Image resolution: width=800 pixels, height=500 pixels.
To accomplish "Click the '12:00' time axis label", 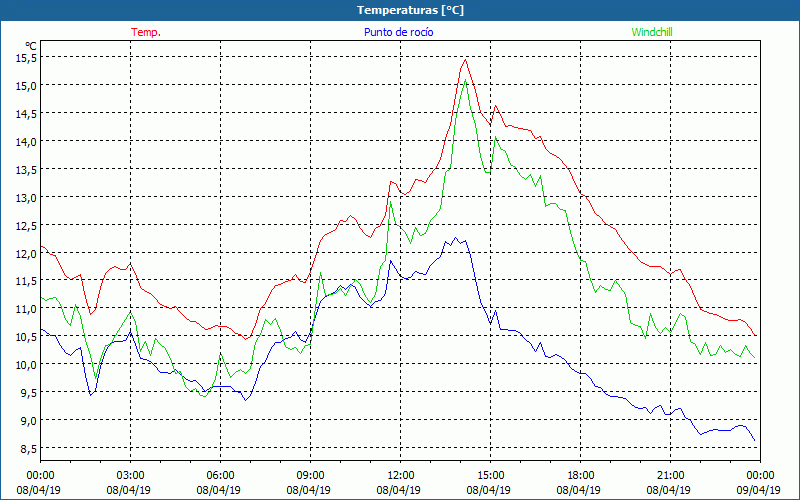I will [401, 476].
